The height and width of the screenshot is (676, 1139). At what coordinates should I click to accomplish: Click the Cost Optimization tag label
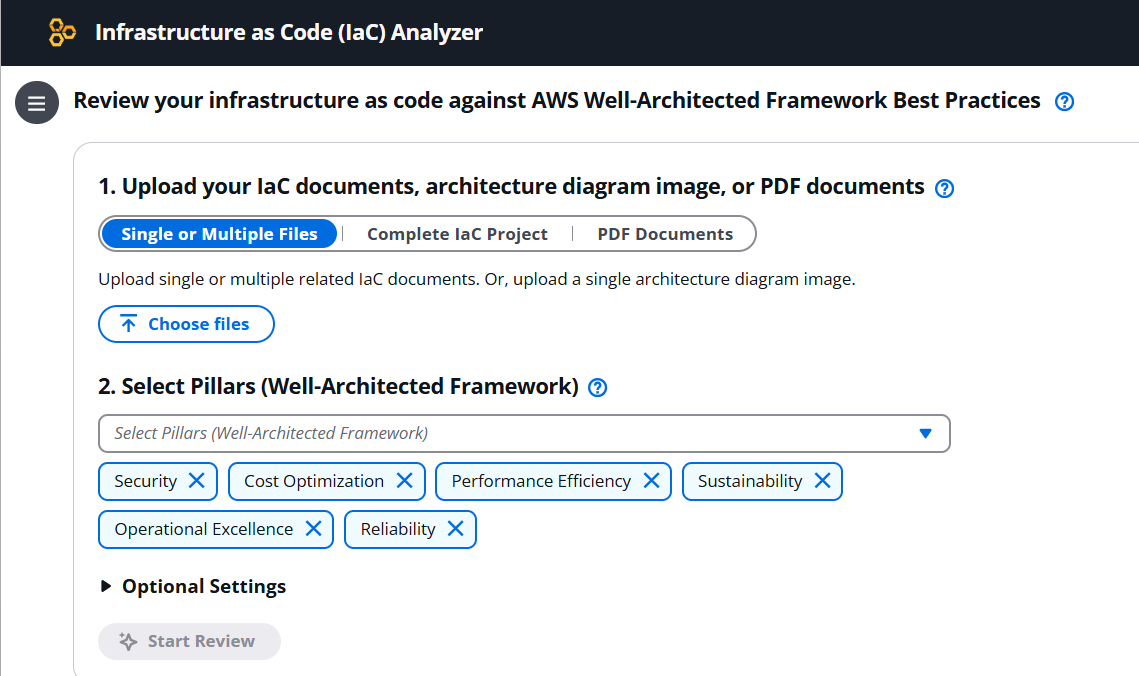coord(314,481)
